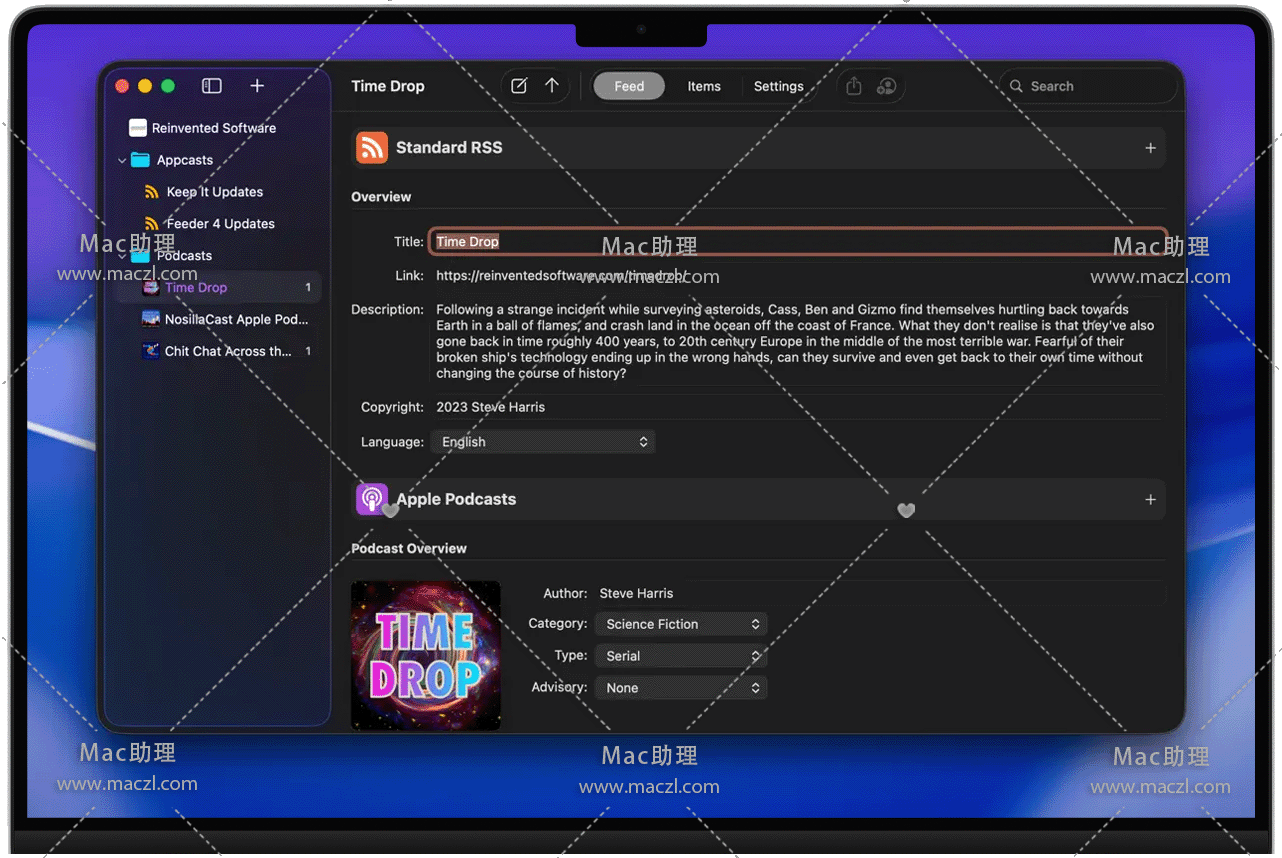
Task: Toggle the sidebar visibility icon
Action: tap(212, 86)
